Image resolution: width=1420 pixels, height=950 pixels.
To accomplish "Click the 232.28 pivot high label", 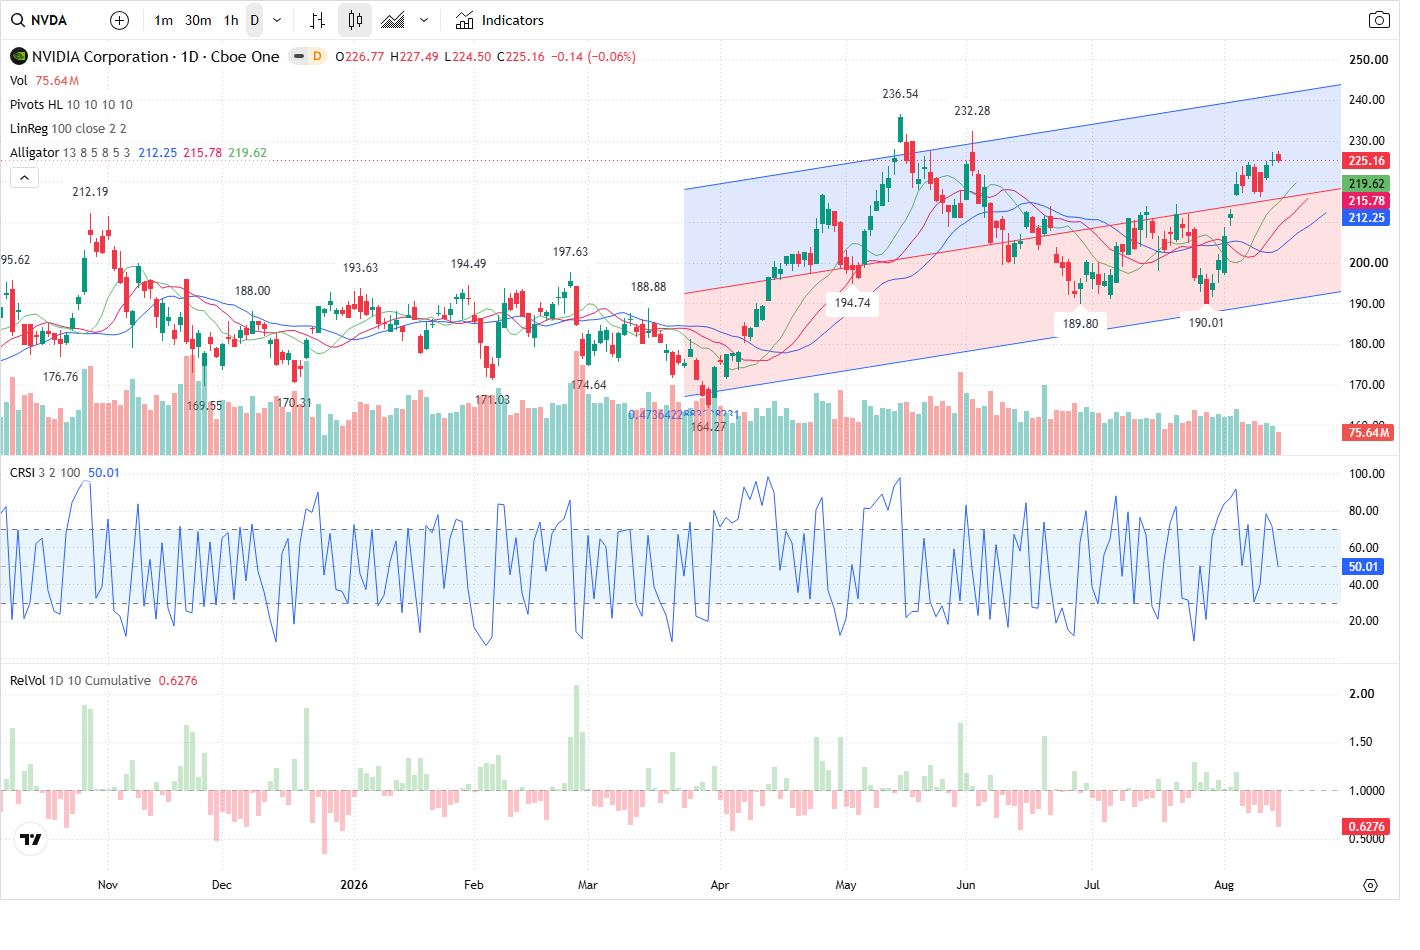I will click(x=972, y=111).
